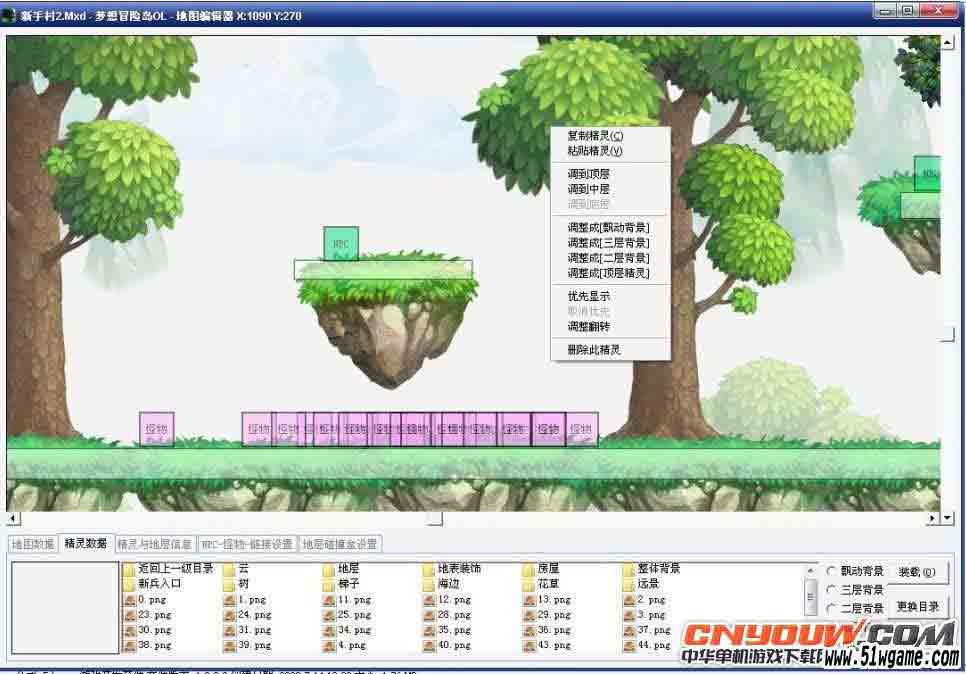
Task: Switch to the 地图数据 tab
Action: click(x=33, y=544)
